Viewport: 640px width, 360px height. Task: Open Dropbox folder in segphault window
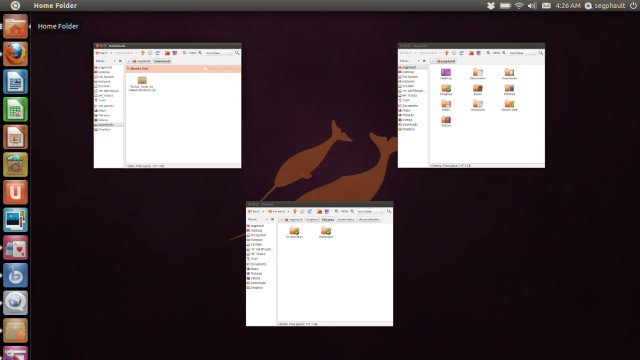tap(446, 90)
